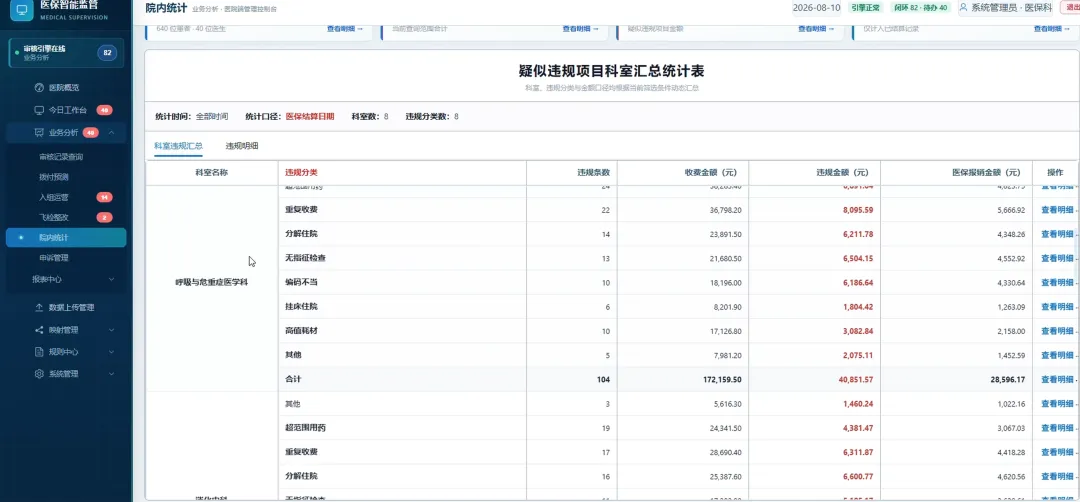
Task: Click the presentation icon beside 业务分析
Action: pos(39,133)
